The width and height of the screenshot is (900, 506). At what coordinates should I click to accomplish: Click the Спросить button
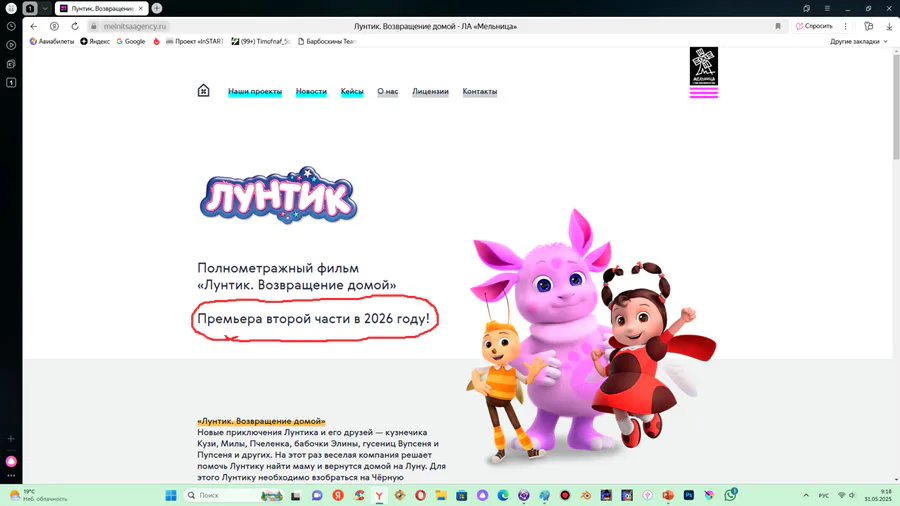click(x=814, y=26)
